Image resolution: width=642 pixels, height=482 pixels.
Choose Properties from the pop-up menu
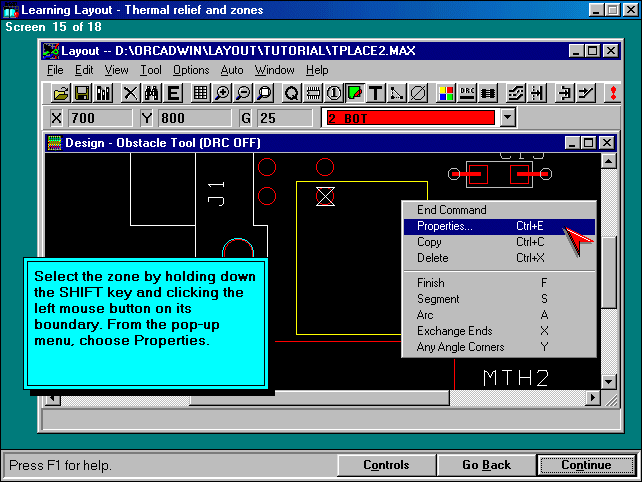pyautogui.click(x=445, y=227)
